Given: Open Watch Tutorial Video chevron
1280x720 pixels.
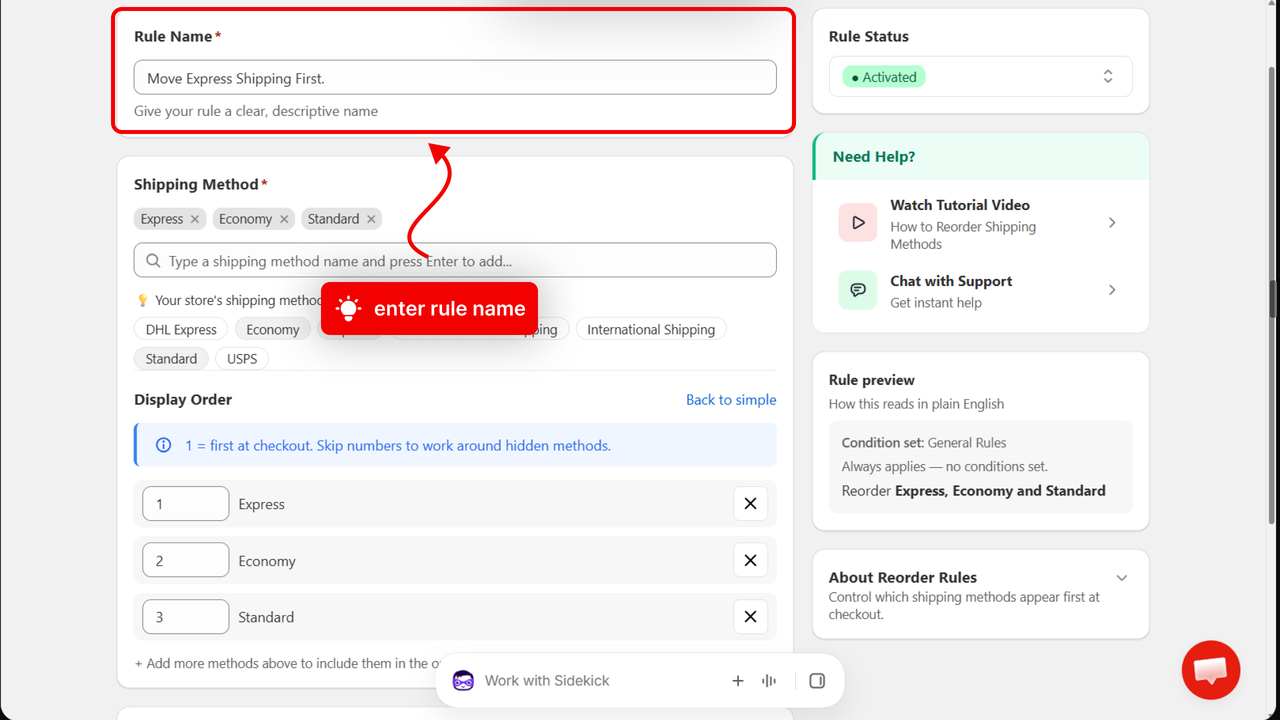Looking at the screenshot, I should pos(1112,223).
